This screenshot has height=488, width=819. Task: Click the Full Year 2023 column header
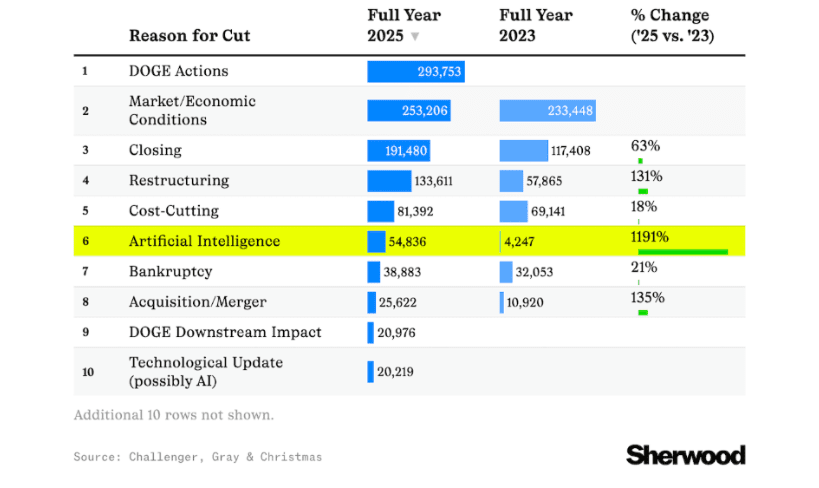point(536,26)
